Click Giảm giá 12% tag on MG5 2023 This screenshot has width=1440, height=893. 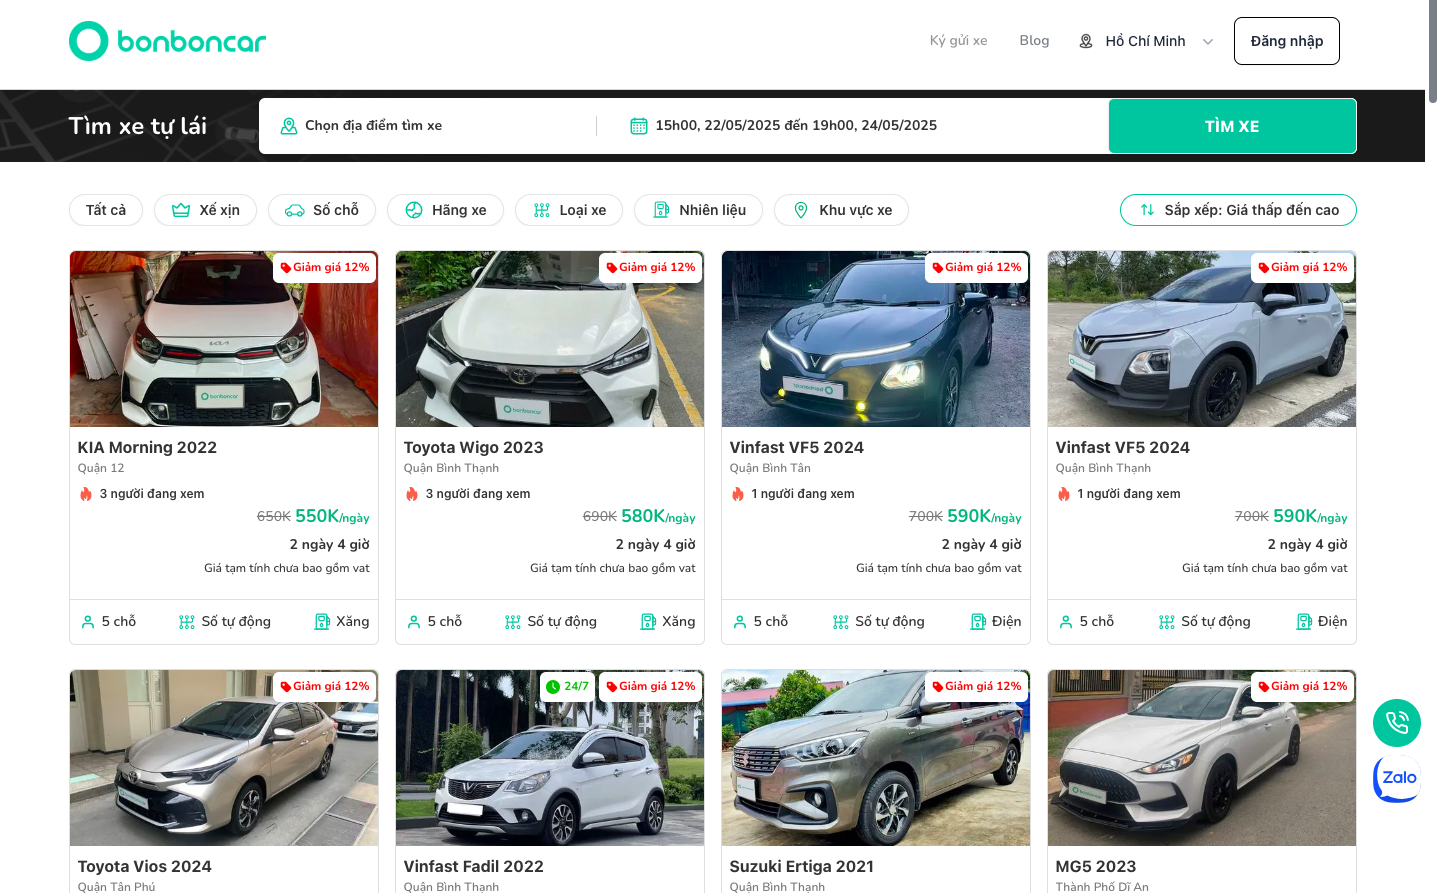(1303, 687)
